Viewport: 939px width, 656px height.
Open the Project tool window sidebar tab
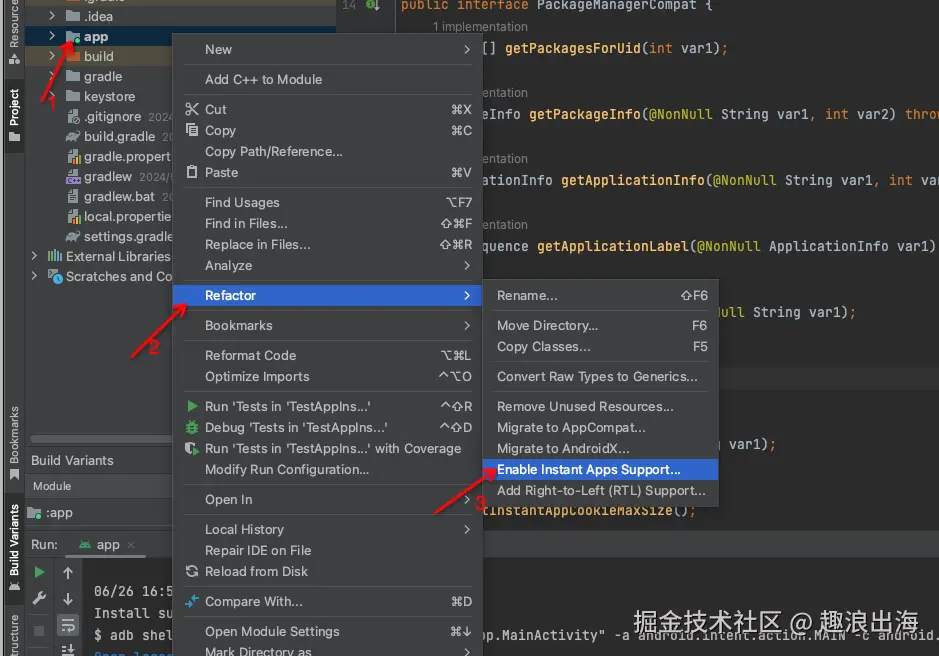tap(14, 115)
